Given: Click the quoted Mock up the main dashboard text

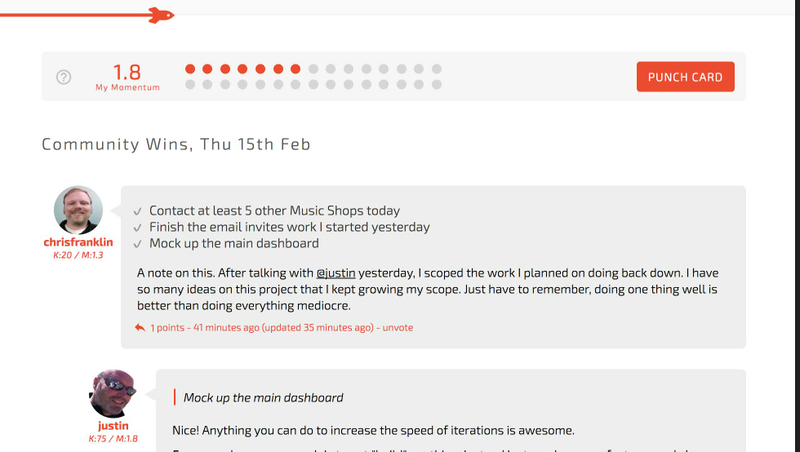Looking at the screenshot, I should [263, 397].
